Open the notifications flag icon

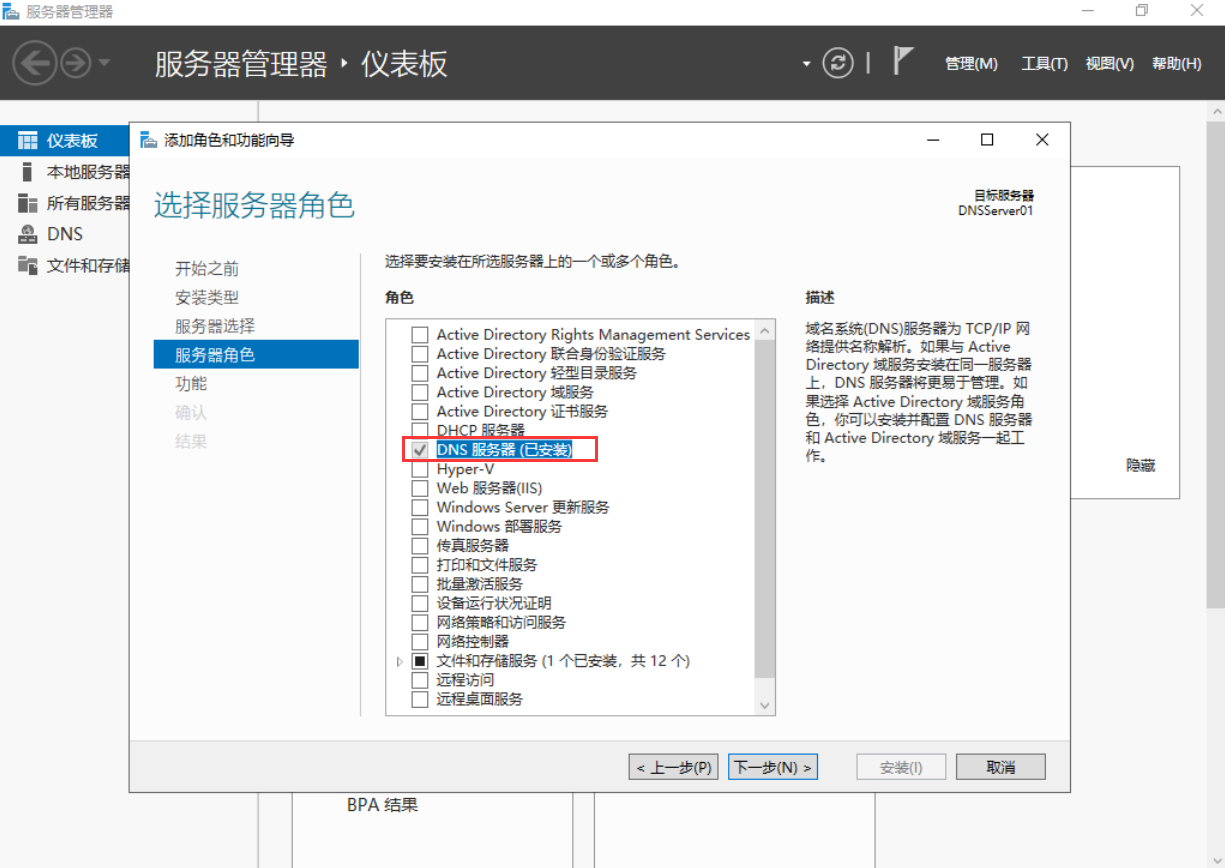903,62
